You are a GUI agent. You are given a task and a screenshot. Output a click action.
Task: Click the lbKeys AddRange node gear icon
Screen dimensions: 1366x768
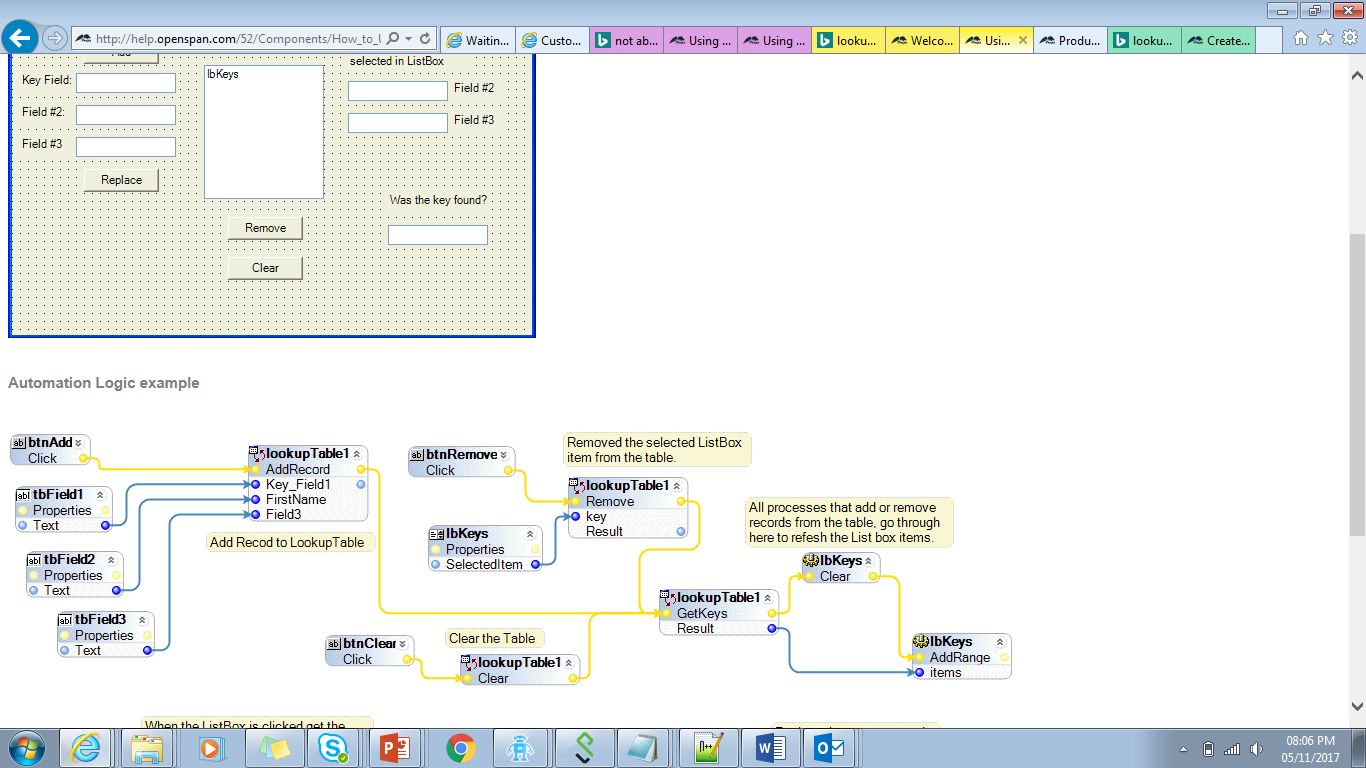tap(921, 641)
